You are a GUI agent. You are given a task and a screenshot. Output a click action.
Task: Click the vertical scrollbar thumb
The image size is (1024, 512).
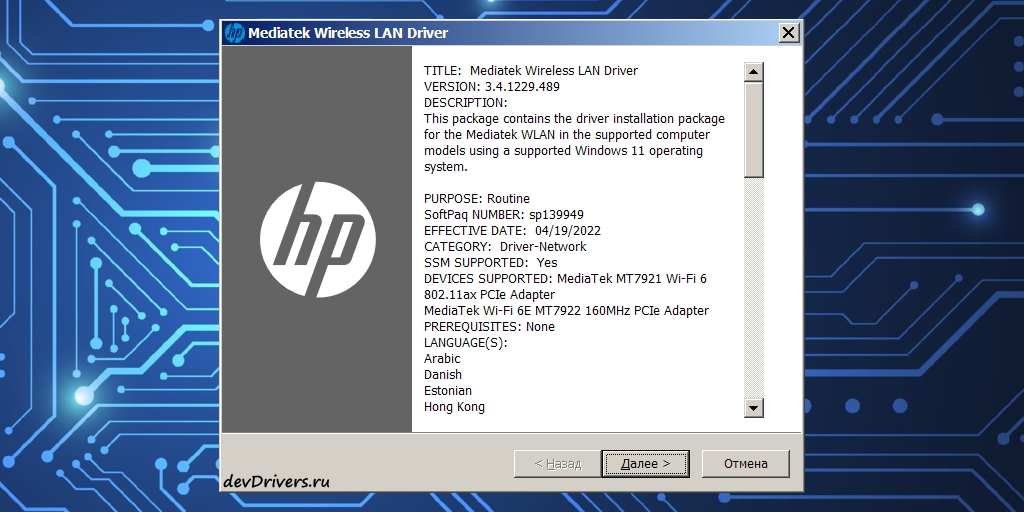[754, 129]
